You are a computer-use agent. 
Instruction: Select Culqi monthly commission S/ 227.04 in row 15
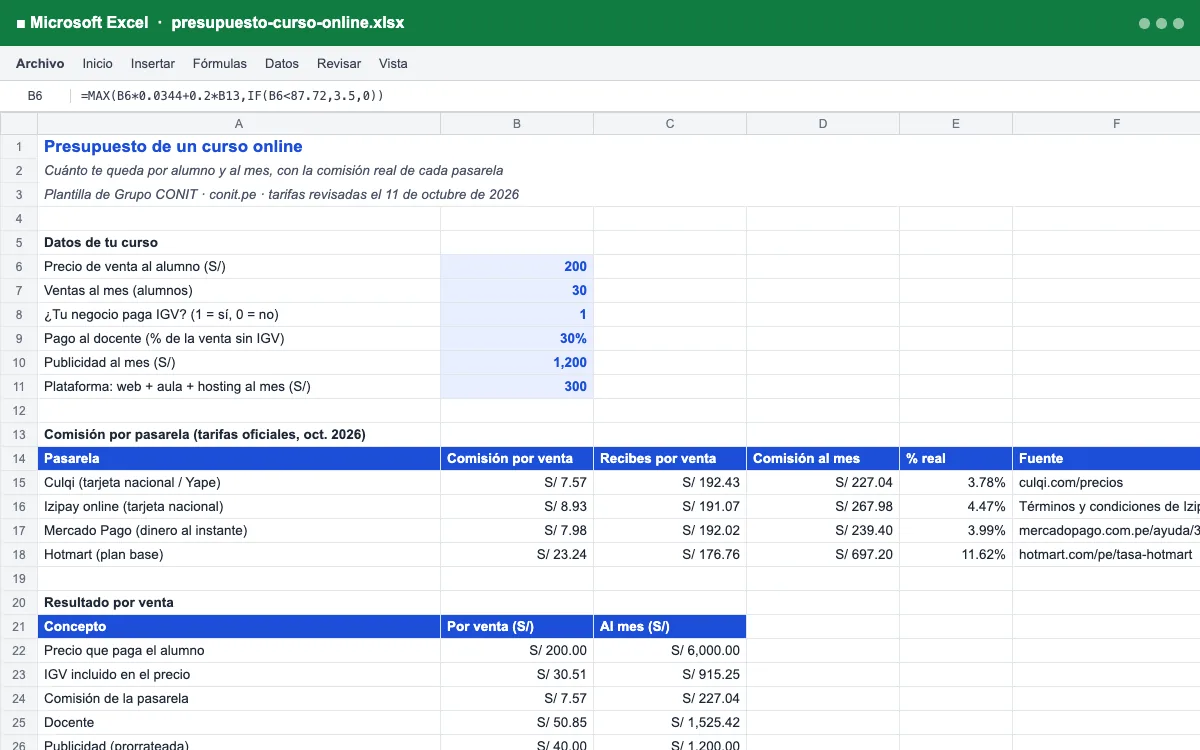[823, 482]
